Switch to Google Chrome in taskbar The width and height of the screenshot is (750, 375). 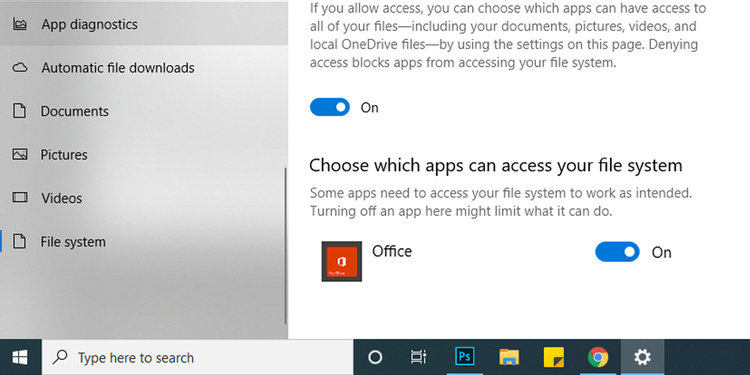[x=598, y=357]
